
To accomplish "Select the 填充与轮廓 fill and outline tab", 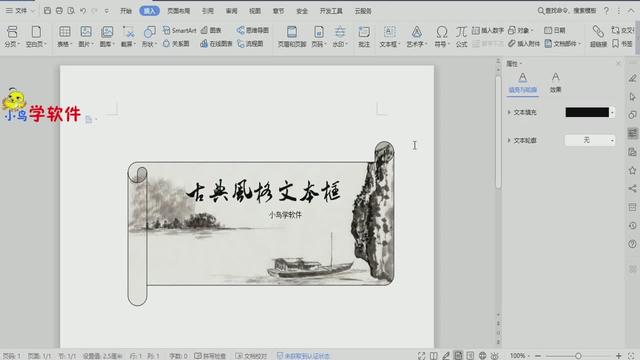I will pos(522,83).
